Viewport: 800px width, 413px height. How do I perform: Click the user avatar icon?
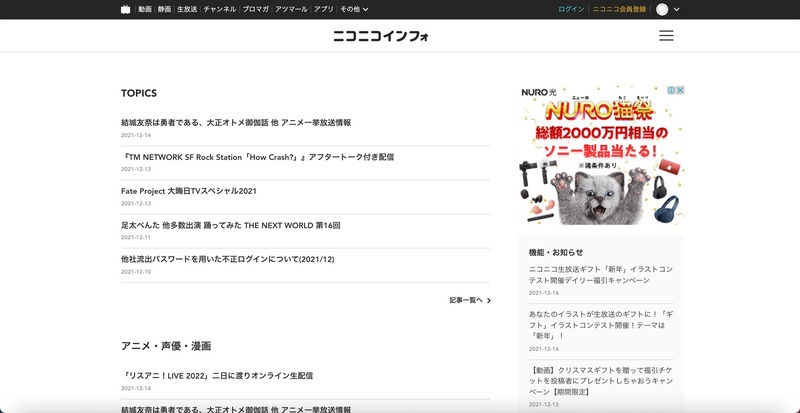pos(662,9)
